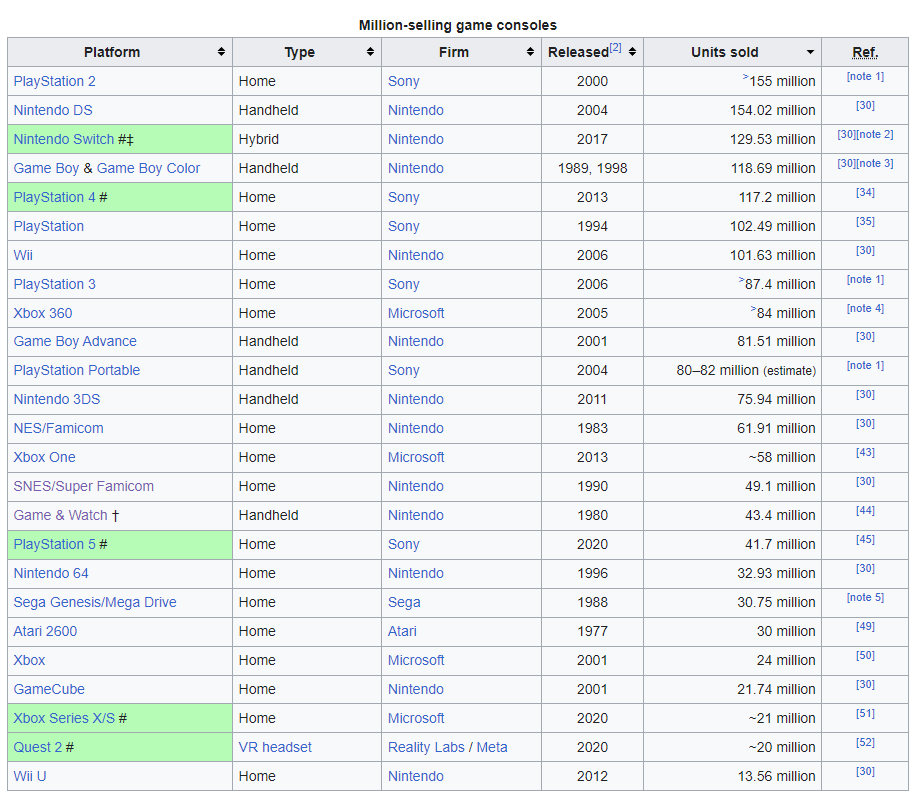Open [note 4] reference for Xbox 360

[865, 308]
